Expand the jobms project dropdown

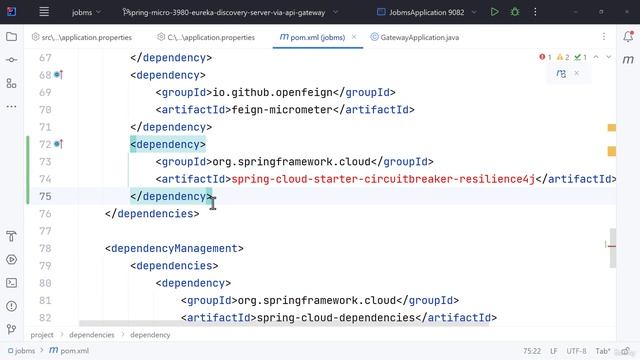coord(86,12)
